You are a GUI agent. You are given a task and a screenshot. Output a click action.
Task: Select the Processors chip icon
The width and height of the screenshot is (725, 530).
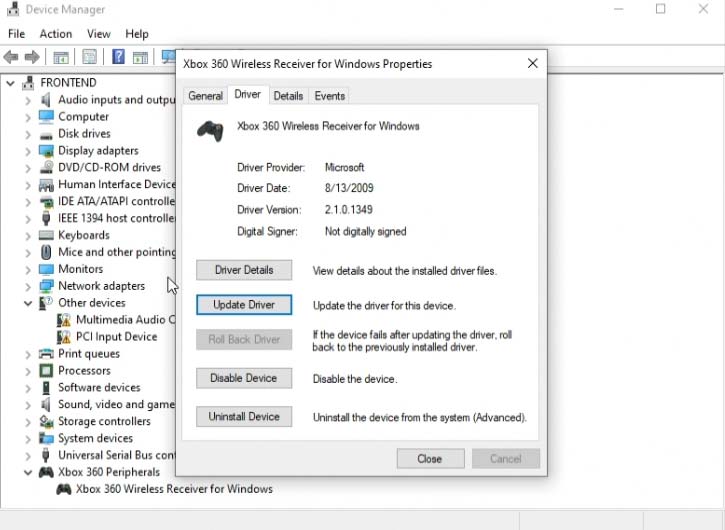coord(46,370)
